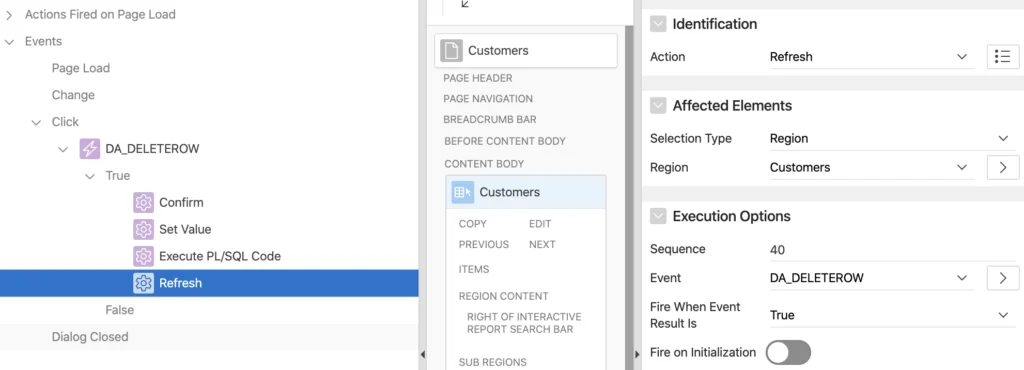Click the ITEMS slot label
Image resolution: width=1024 pixels, height=370 pixels.
[x=474, y=270]
